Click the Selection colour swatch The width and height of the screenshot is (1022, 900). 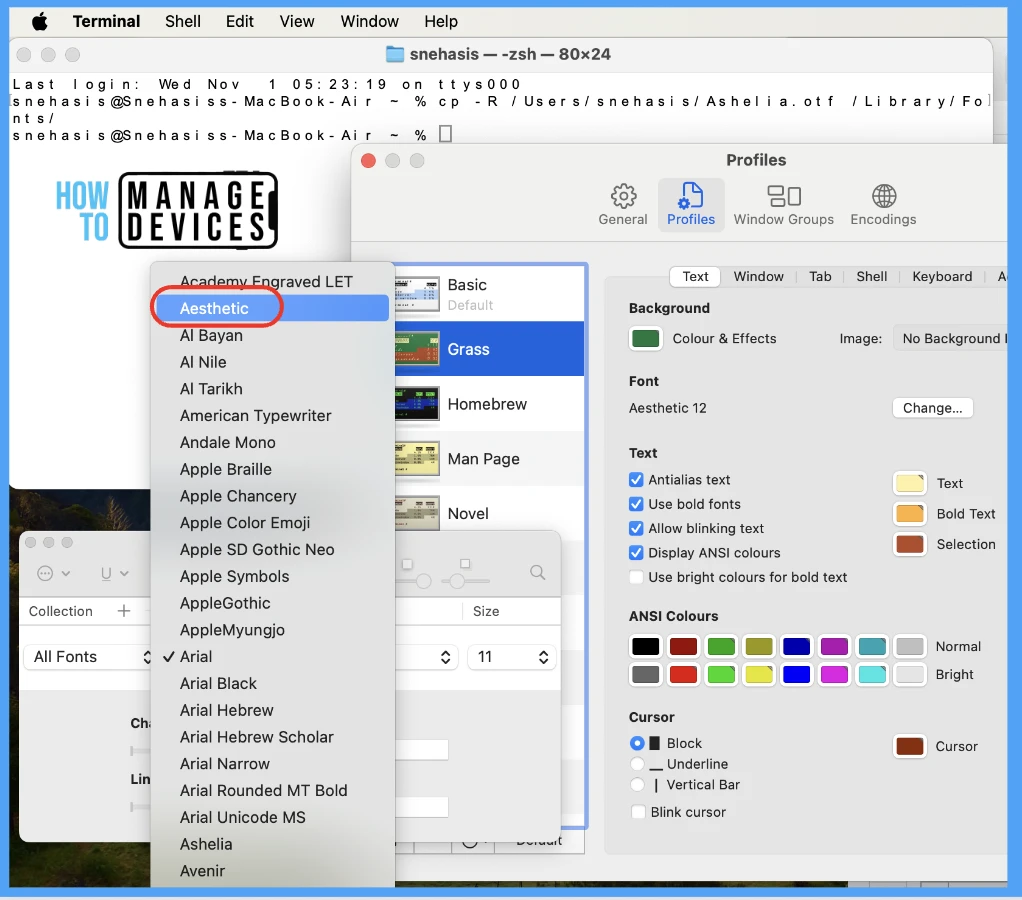(909, 544)
